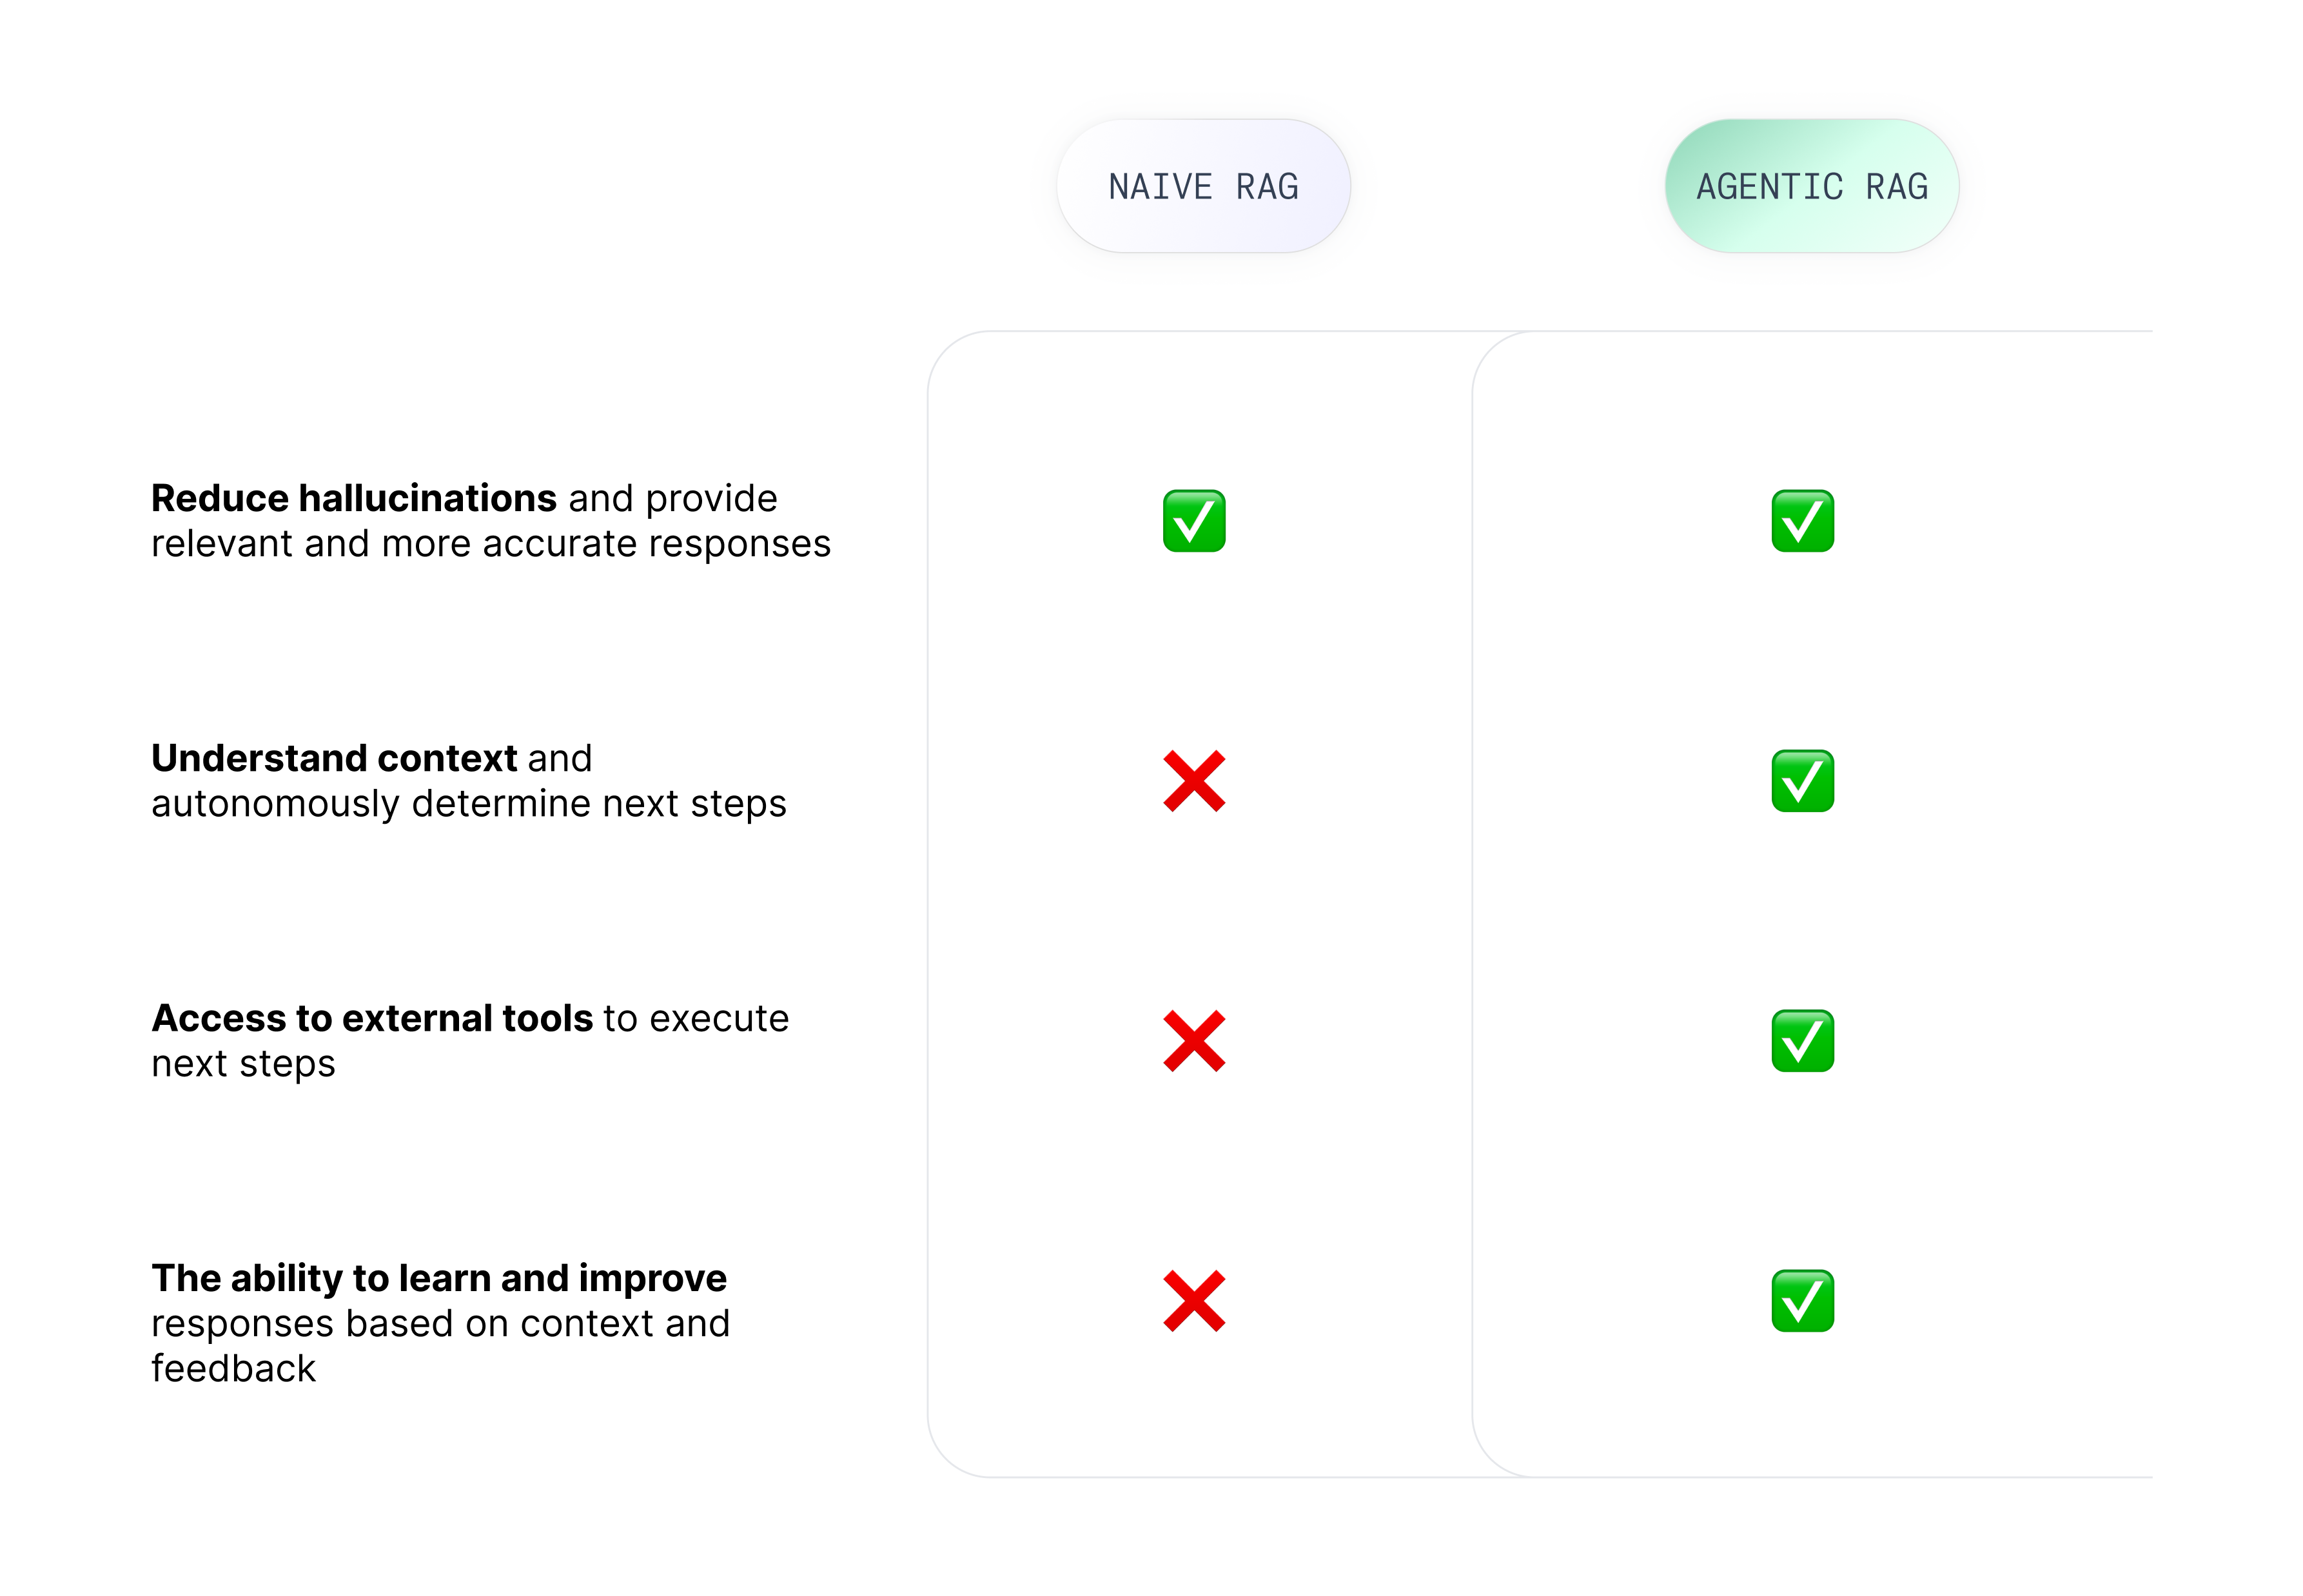Click the red X in Understand context row
Image resolution: width=2303 pixels, height=1596 pixels.
click(1194, 781)
